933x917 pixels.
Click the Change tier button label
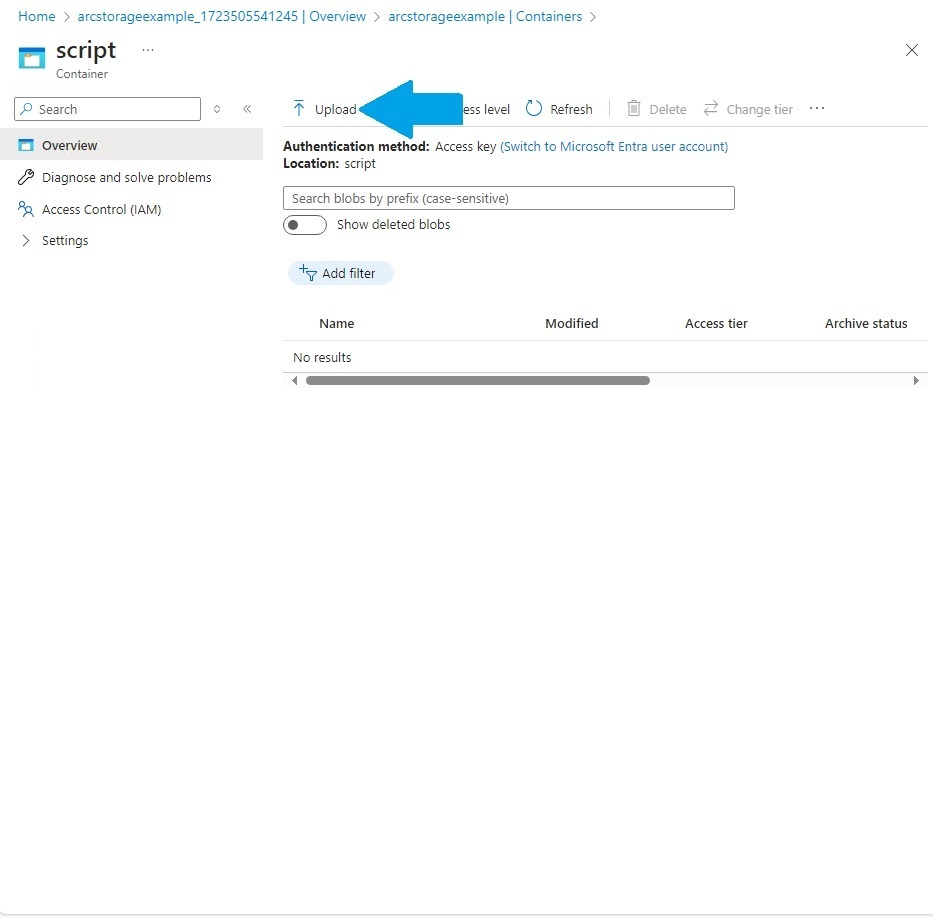(759, 109)
